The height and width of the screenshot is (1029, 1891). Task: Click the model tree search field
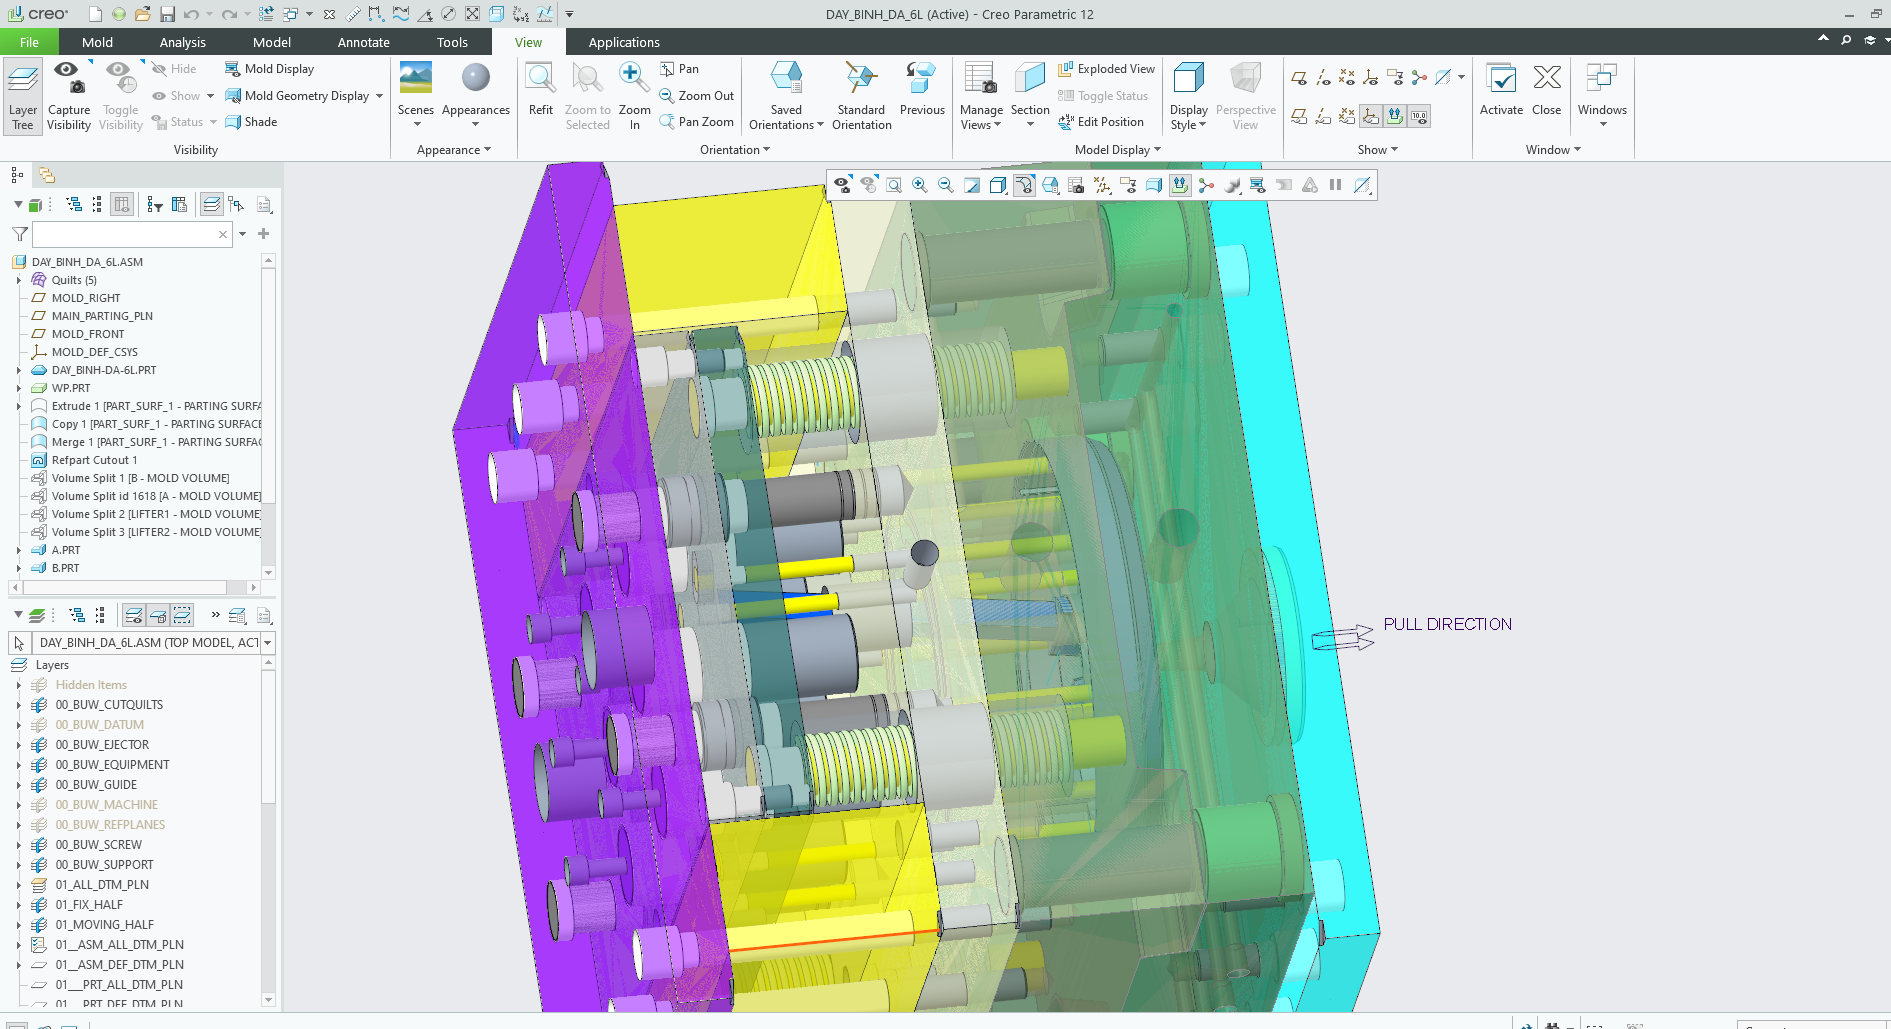[125, 234]
